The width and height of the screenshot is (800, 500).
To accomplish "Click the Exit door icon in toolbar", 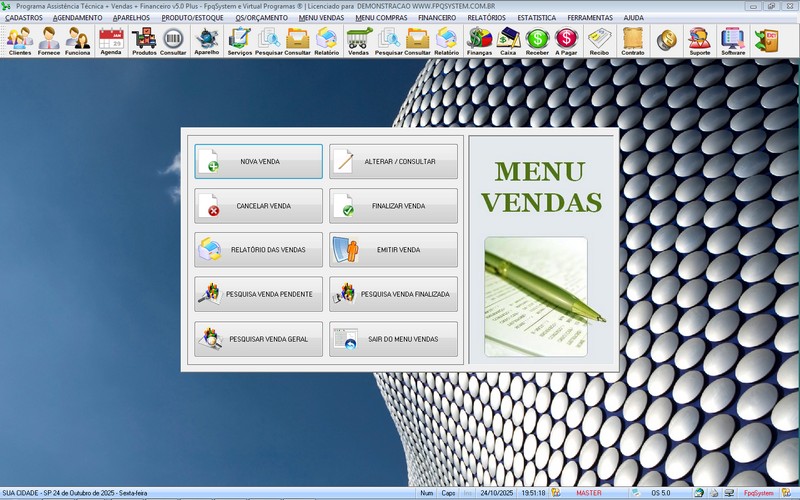I will point(767,40).
